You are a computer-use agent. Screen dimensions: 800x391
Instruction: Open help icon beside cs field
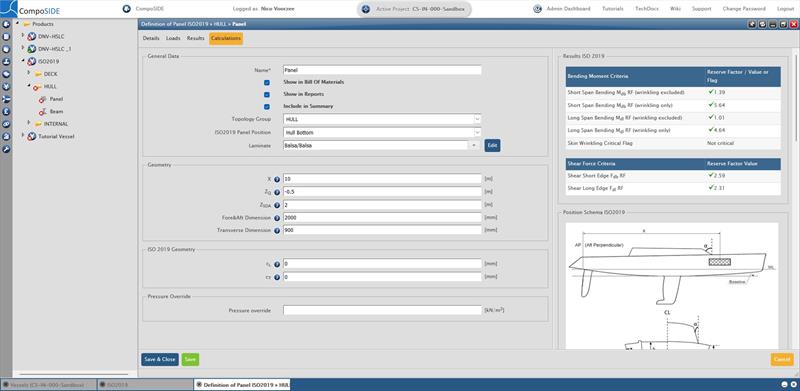(x=277, y=277)
